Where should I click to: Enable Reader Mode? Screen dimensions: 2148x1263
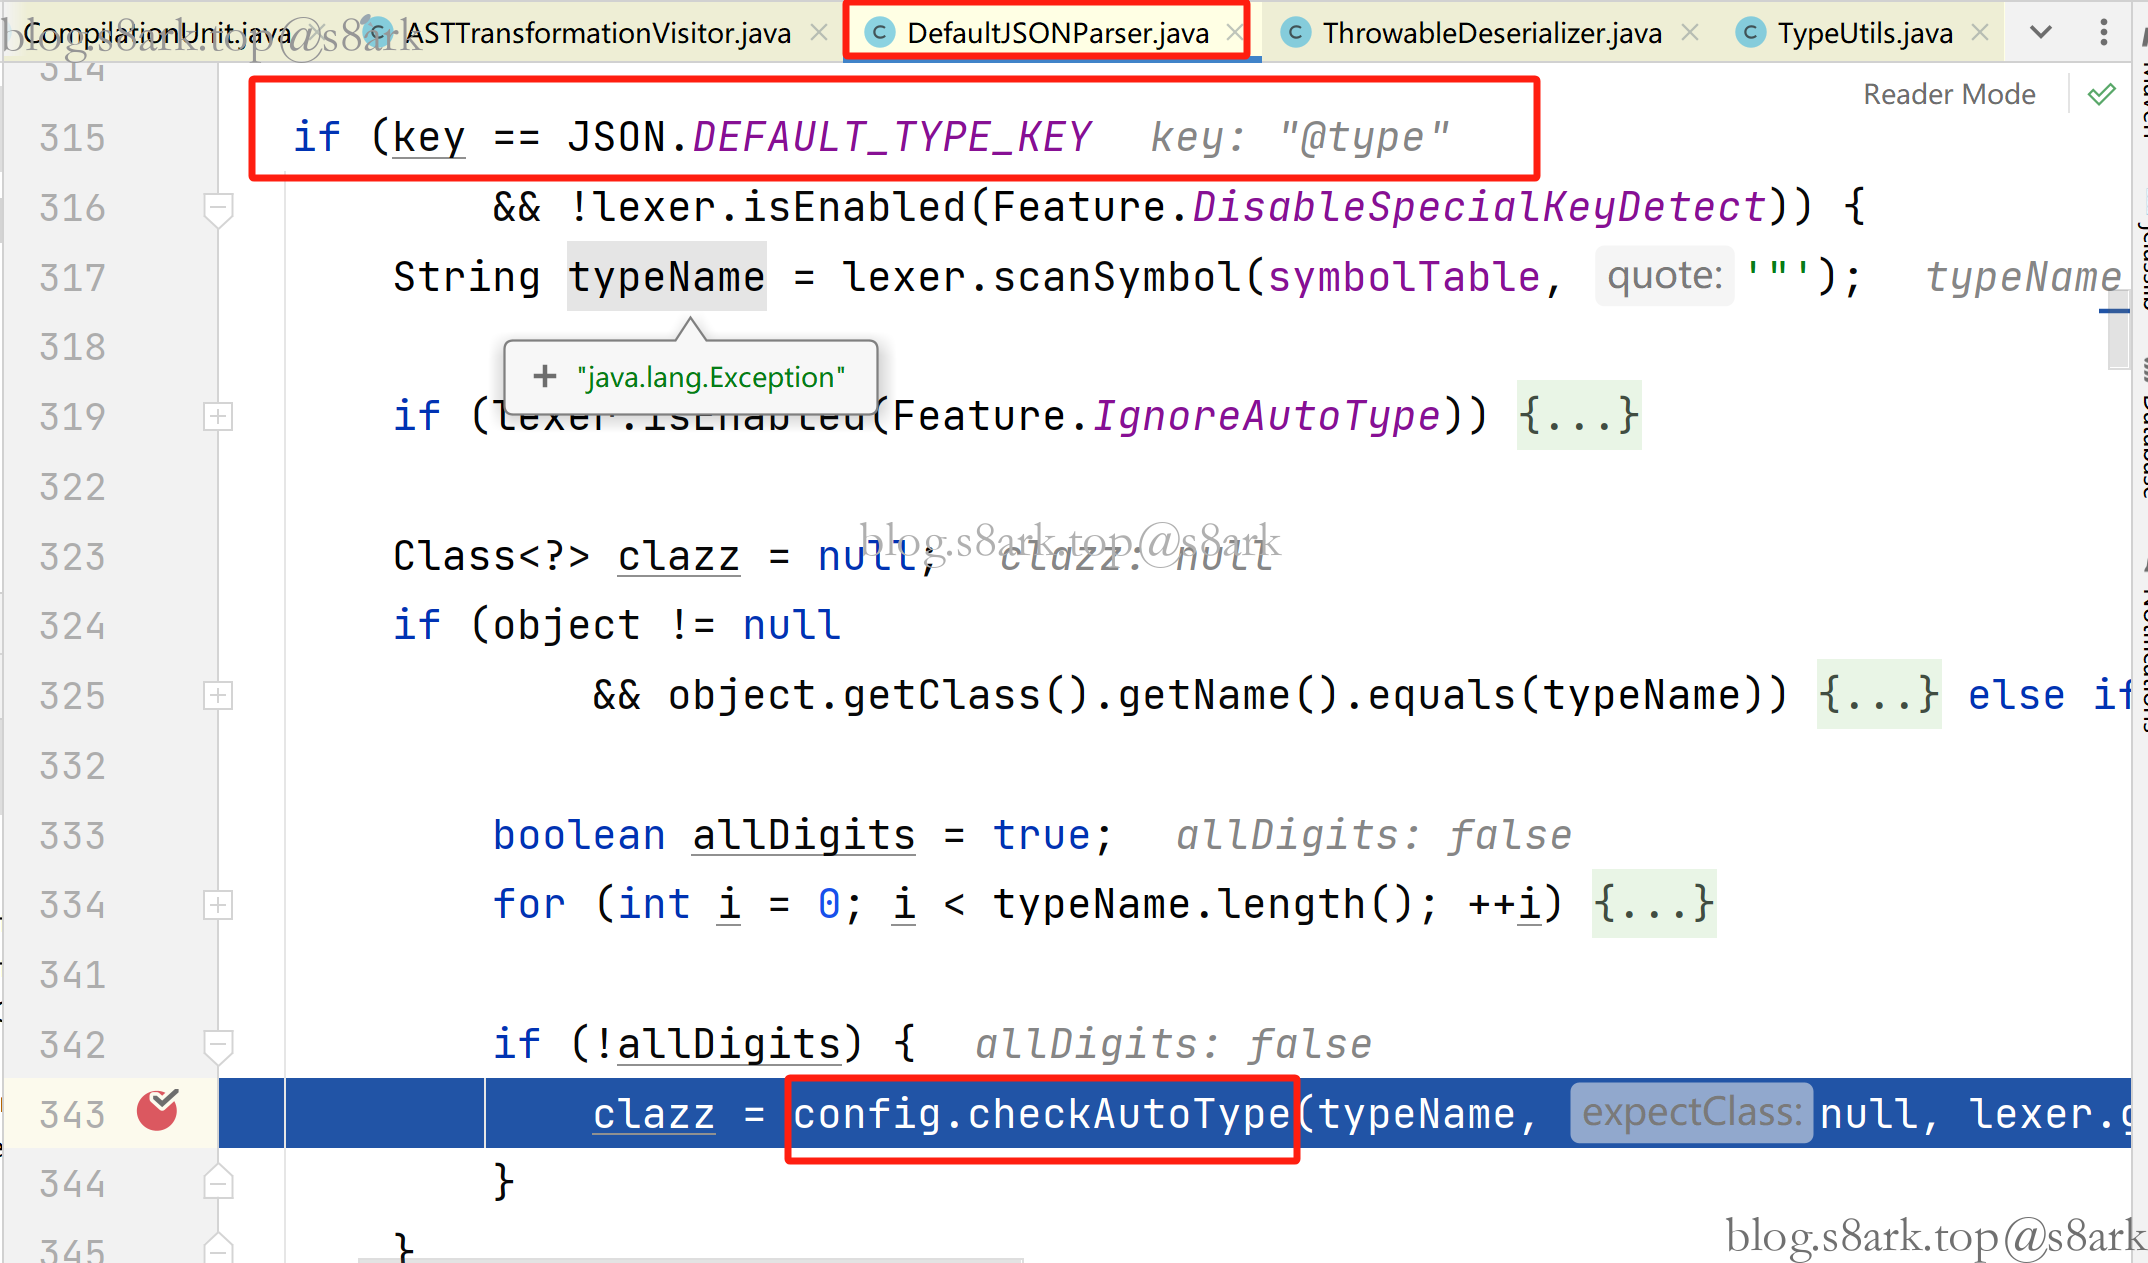click(1948, 95)
